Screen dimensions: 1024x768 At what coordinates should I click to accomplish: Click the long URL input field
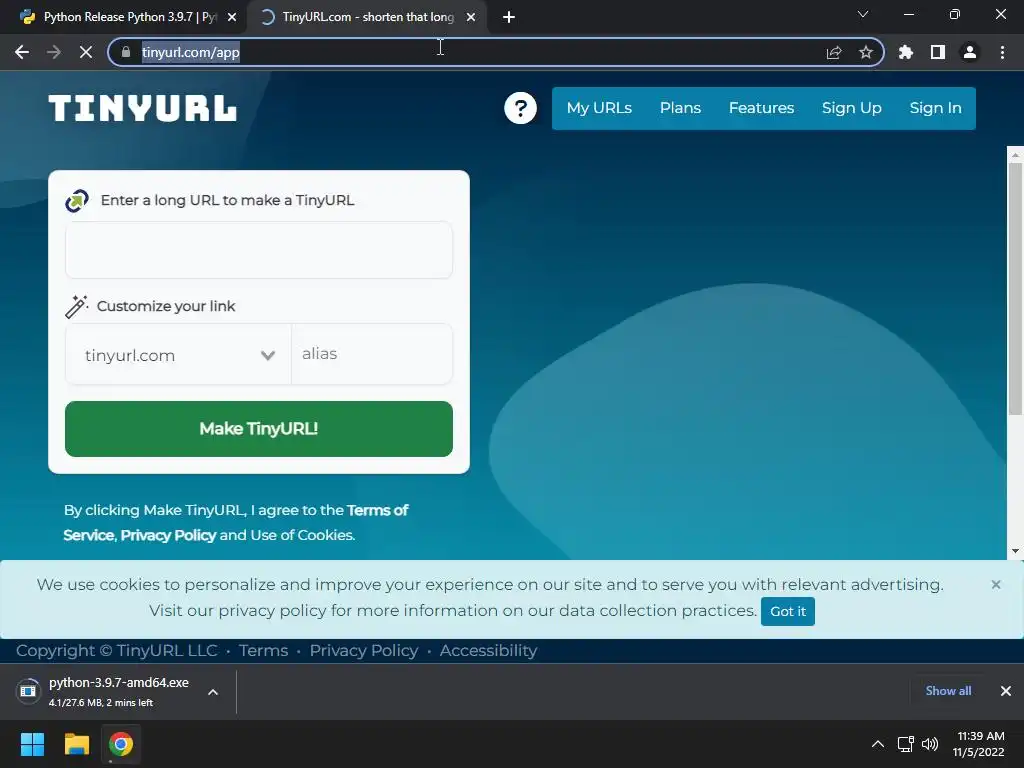click(x=259, y=250)
